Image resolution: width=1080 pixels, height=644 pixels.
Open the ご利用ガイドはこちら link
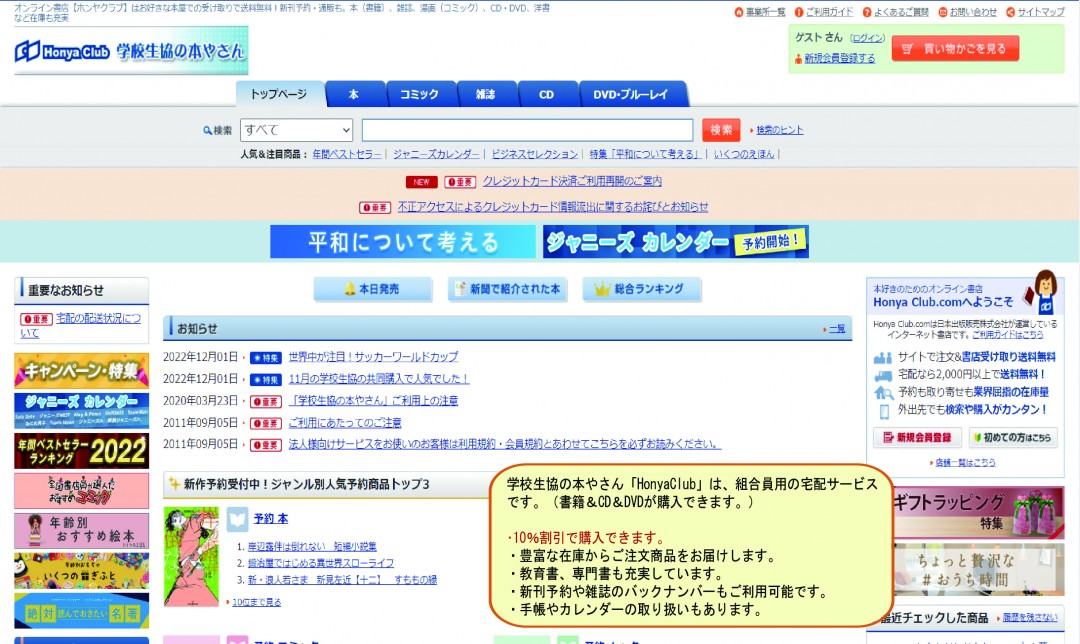tap(1008, 335)
